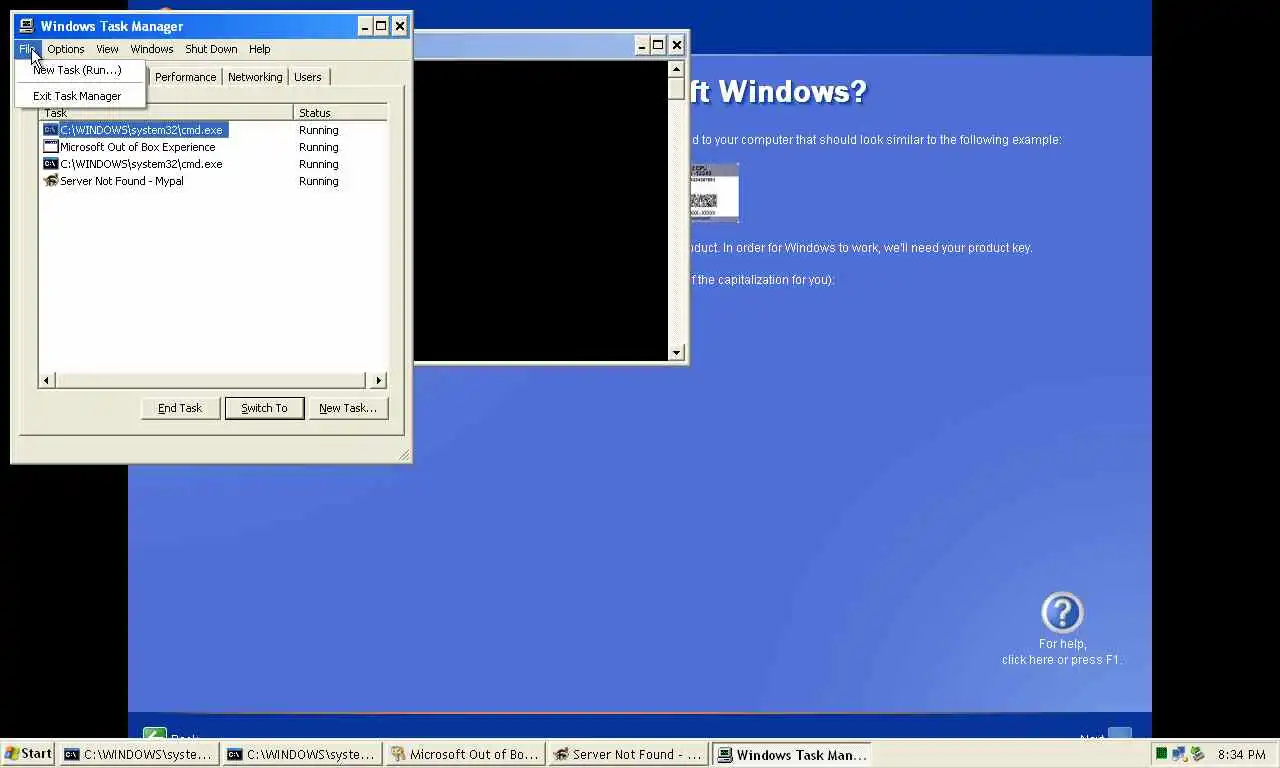Open the Windows menu in Task Manager
Viewport: 1280px width, 768px height.
tap(152, 49)
